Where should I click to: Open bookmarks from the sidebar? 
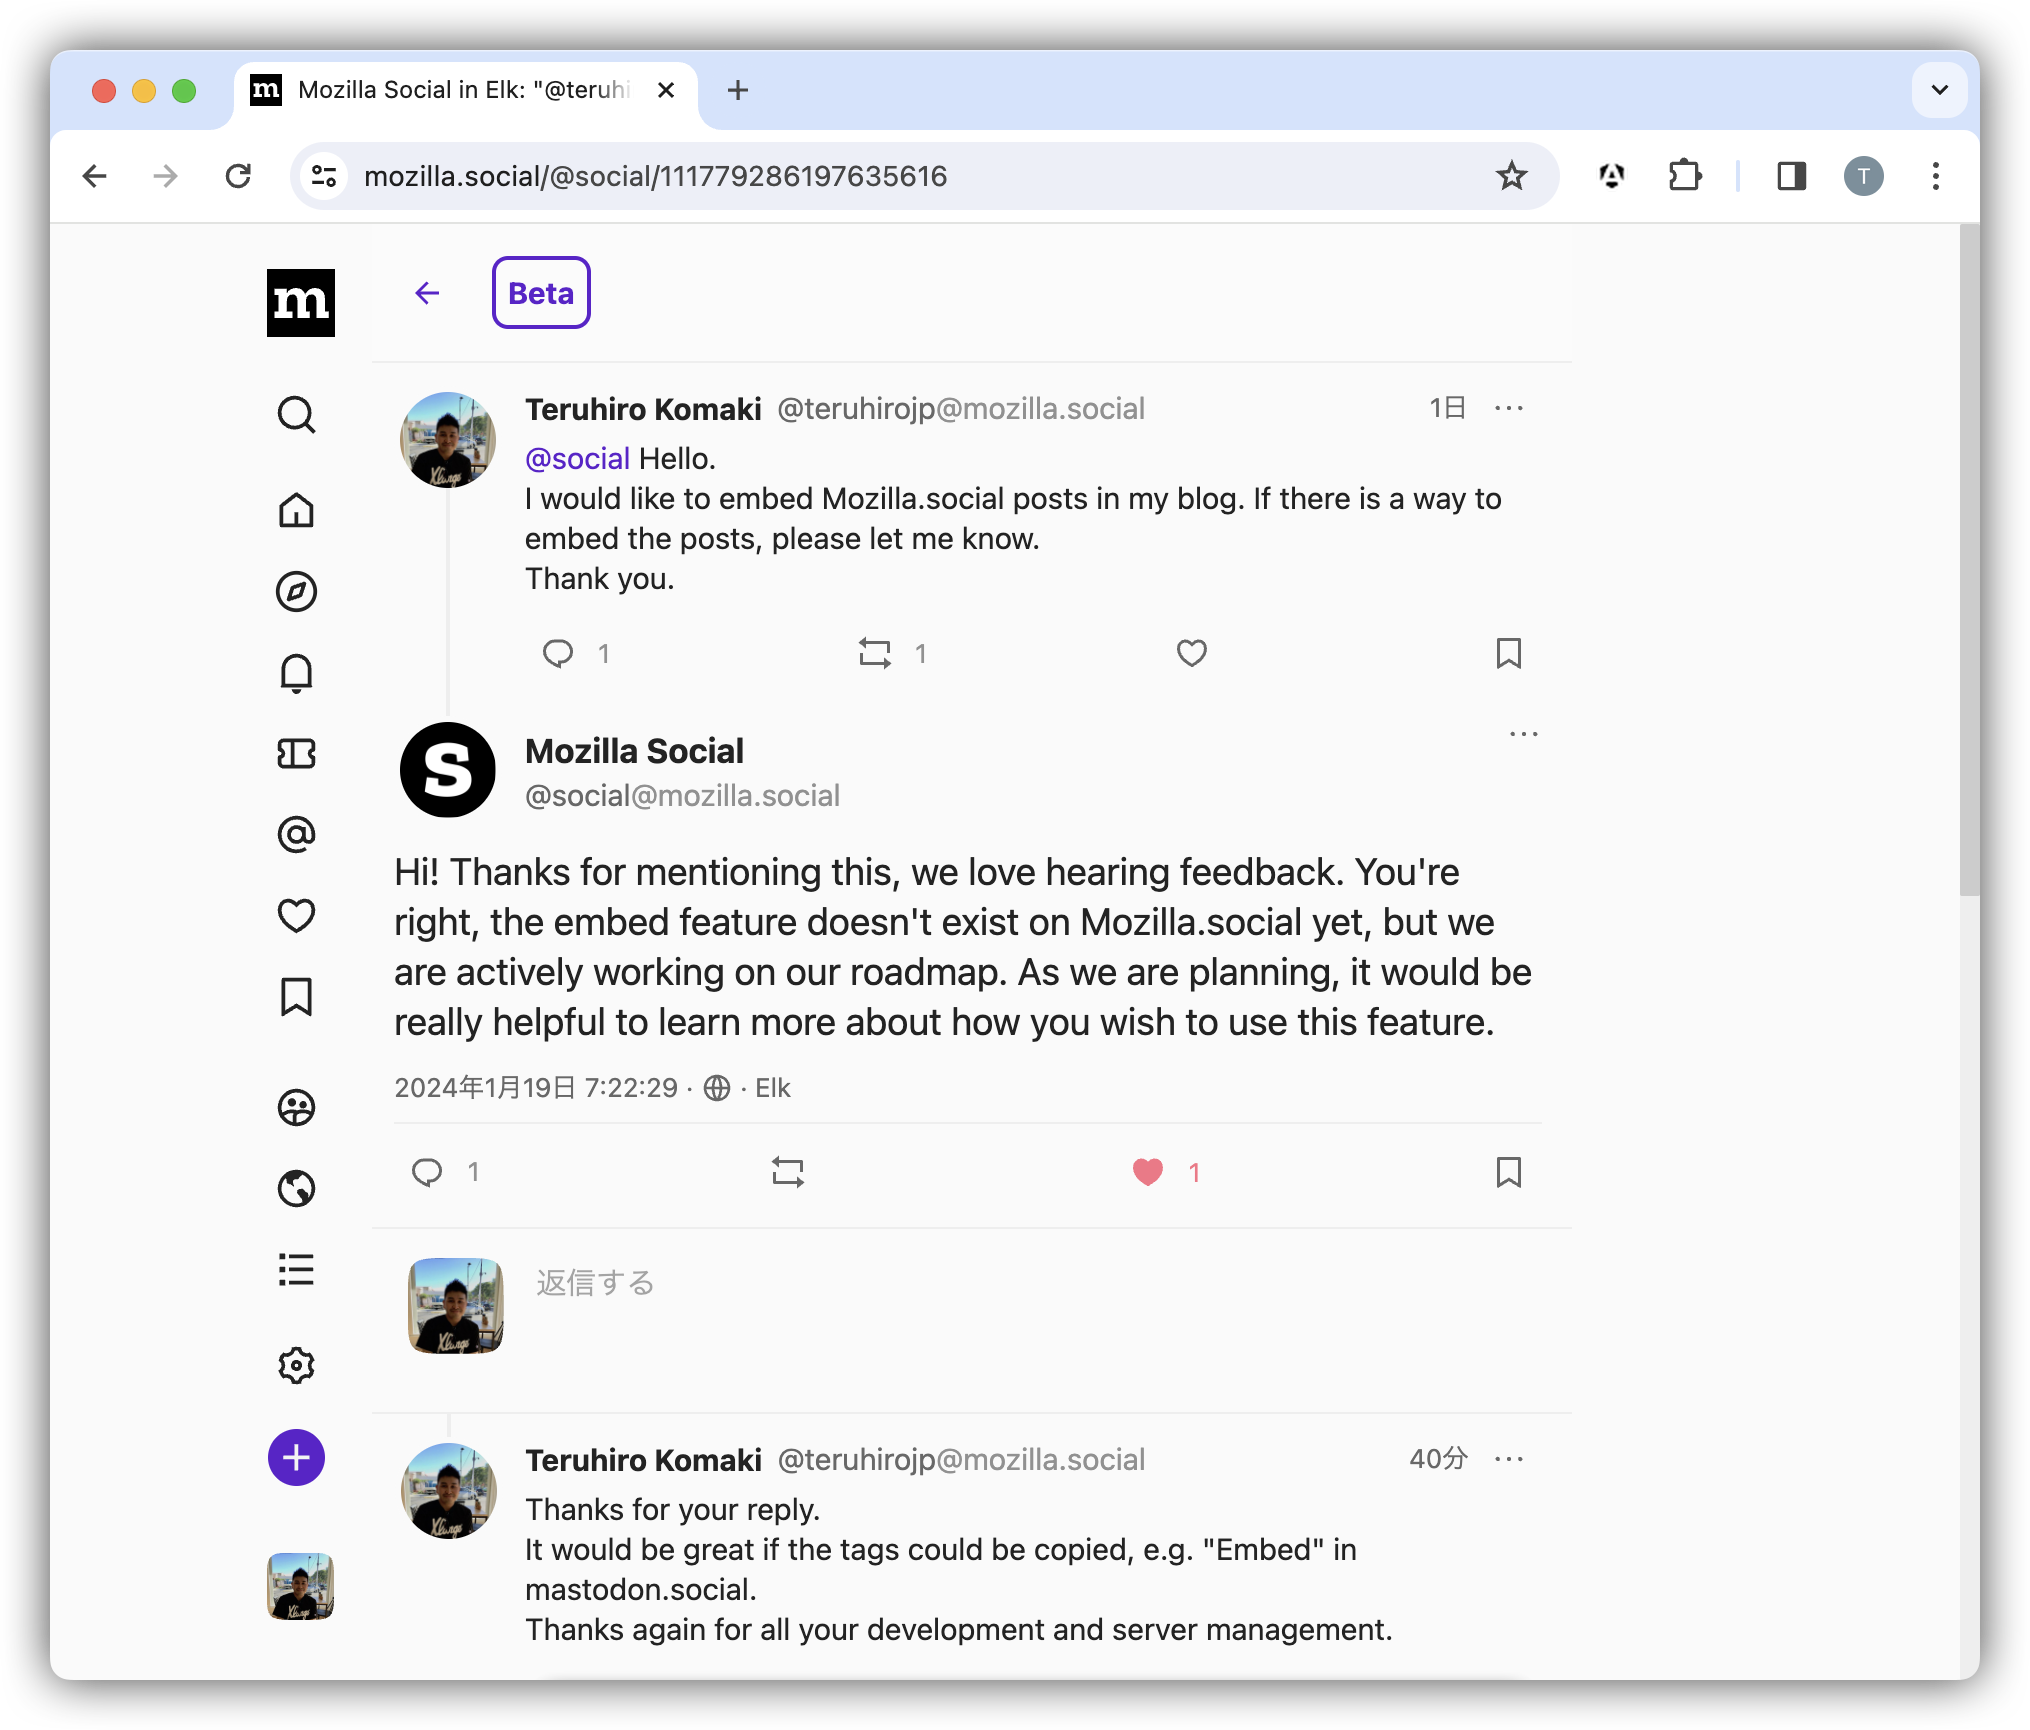(x=296, y=997)
